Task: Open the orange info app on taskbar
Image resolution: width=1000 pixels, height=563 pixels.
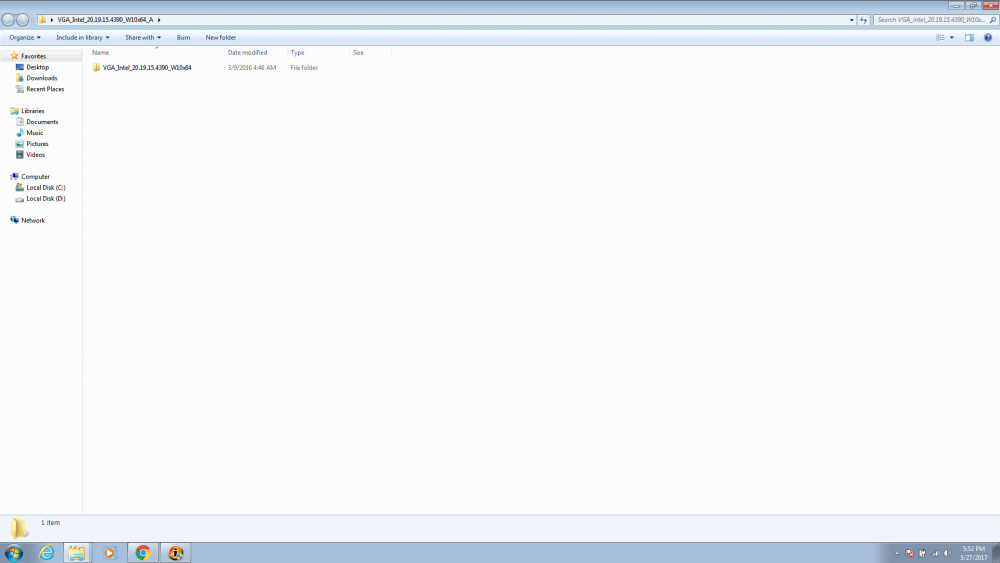Action: (175, 553)
